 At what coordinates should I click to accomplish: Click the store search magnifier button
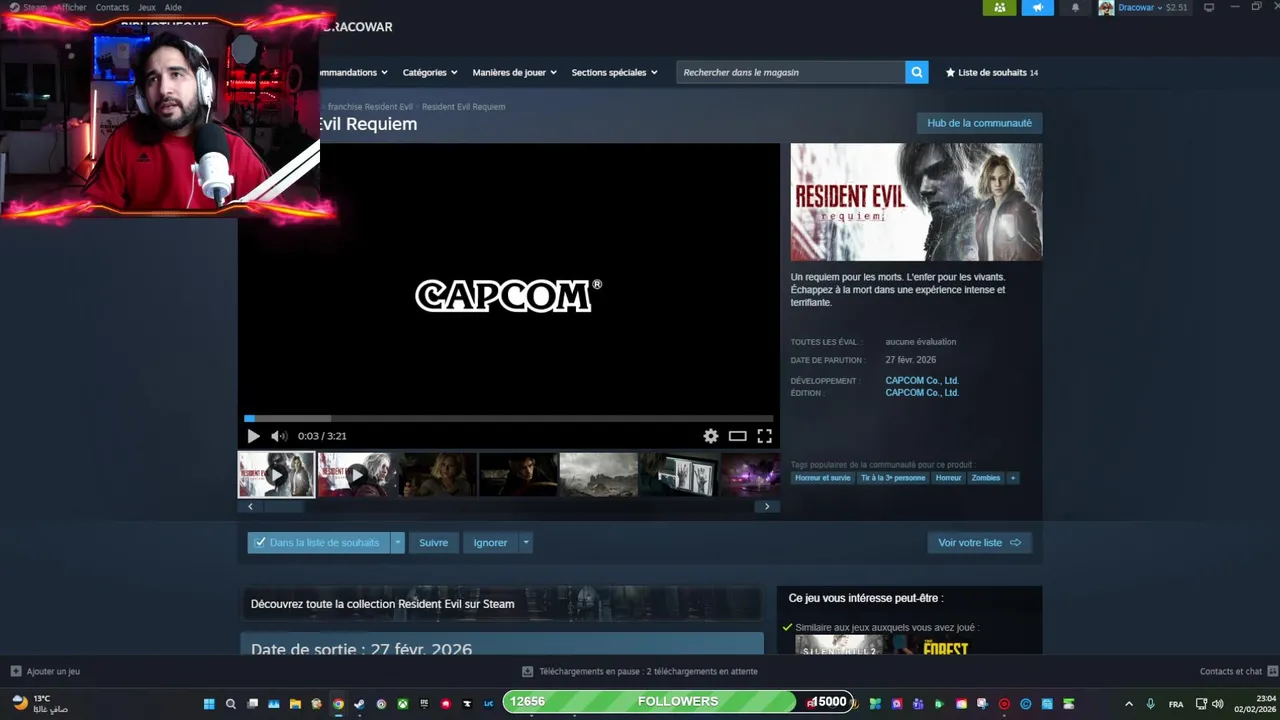tap(916, 72)
